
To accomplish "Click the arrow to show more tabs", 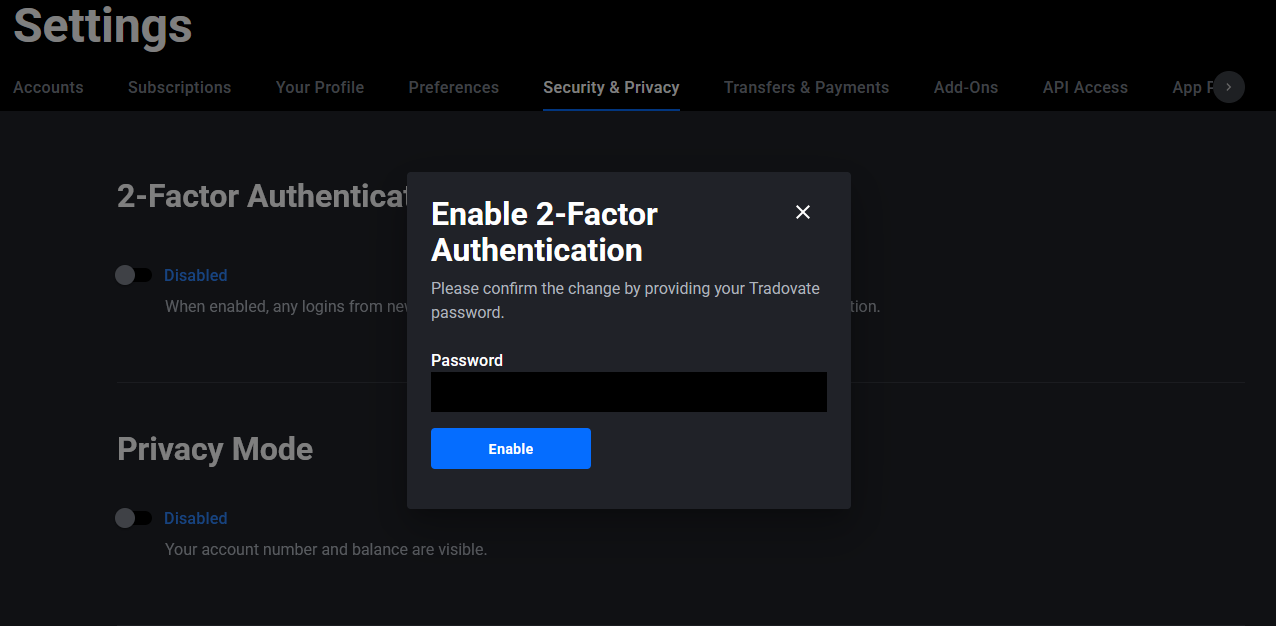I will (x=1229, y=87).
